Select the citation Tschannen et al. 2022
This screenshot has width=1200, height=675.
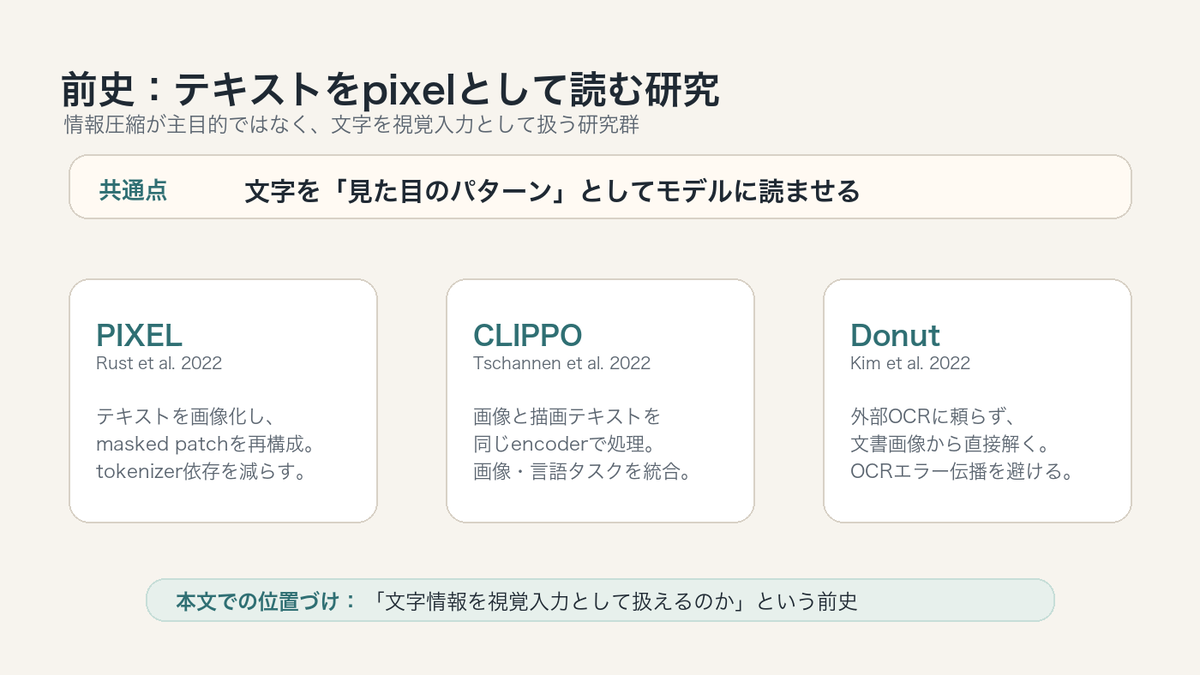562,363
